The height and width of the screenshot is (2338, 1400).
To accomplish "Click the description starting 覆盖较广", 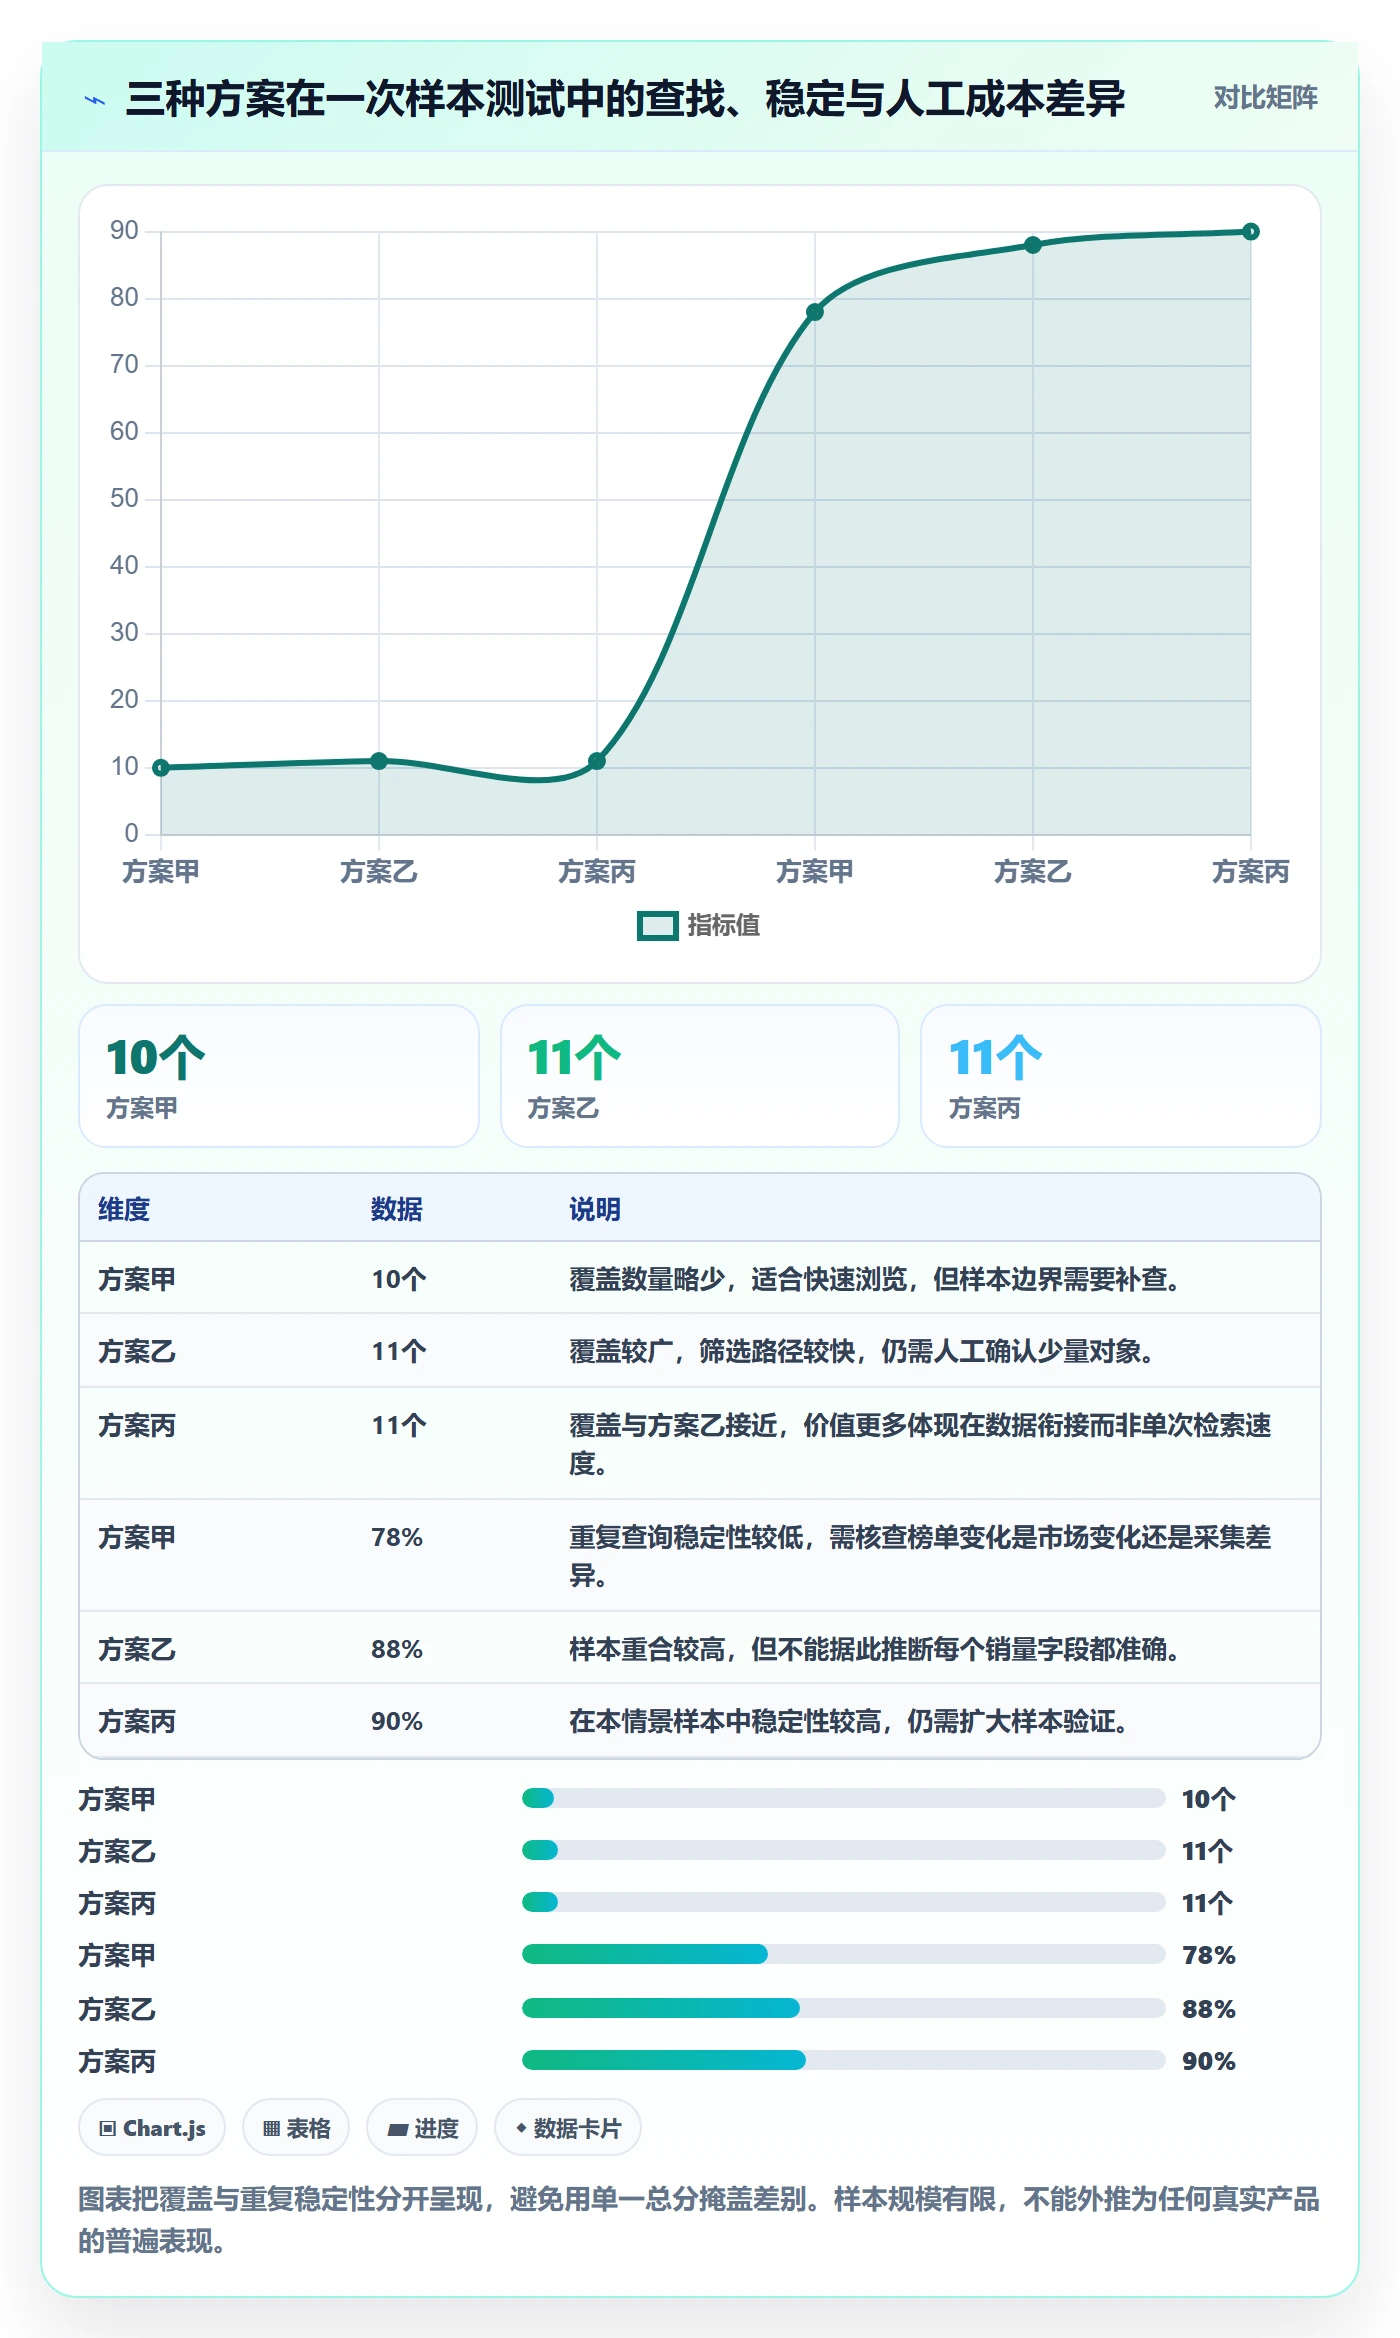I will click(862, 1352).
